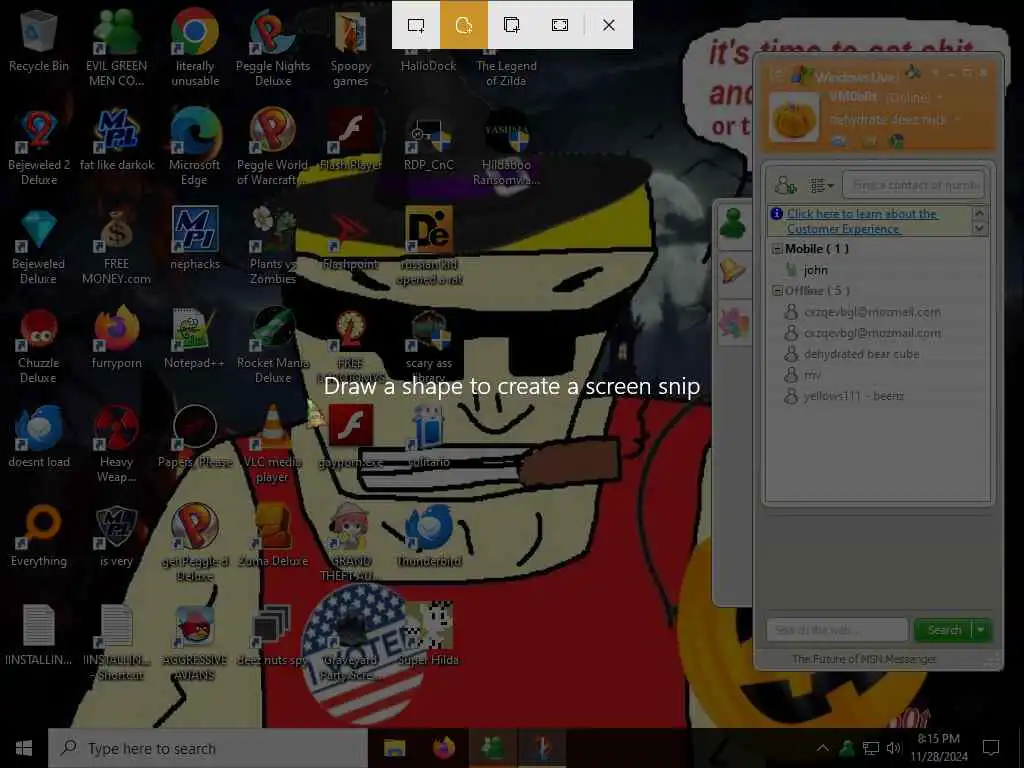The width and height of the screenshot is (1024, 768).
Task: Select the Window Snip mode
Action: point(512,25)
